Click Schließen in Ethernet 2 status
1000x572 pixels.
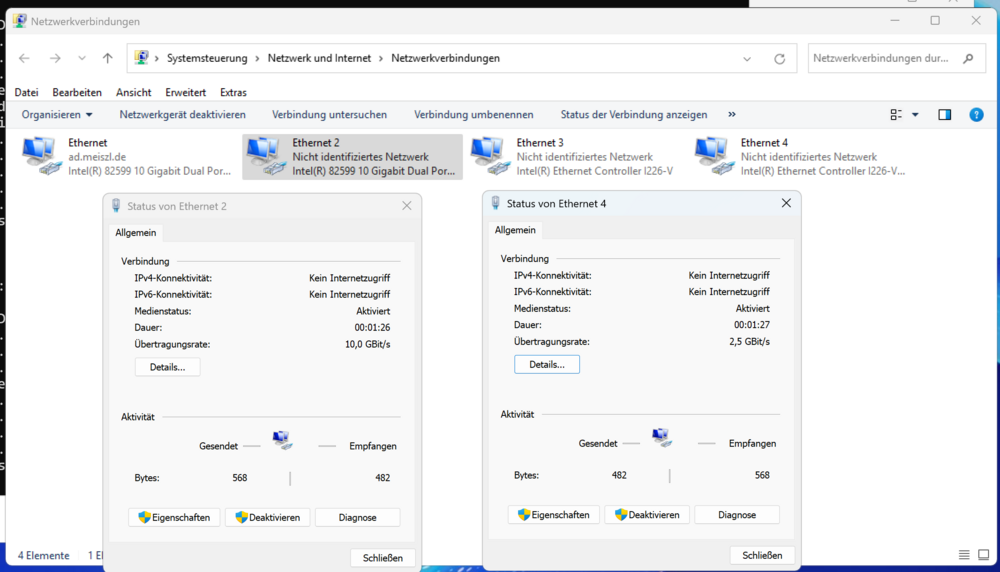383,558
